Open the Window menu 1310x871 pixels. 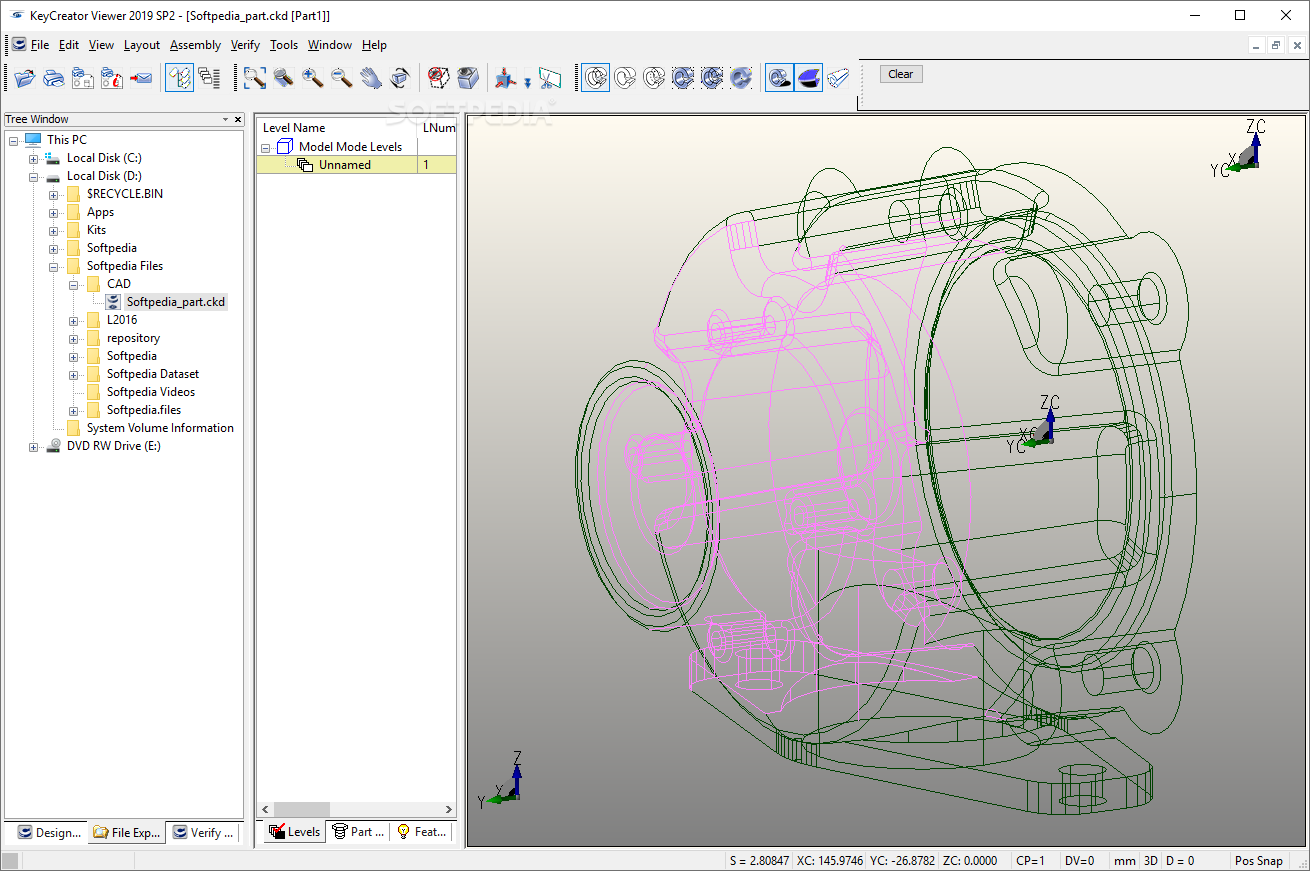pyautogui.click(x=330, y=45)
